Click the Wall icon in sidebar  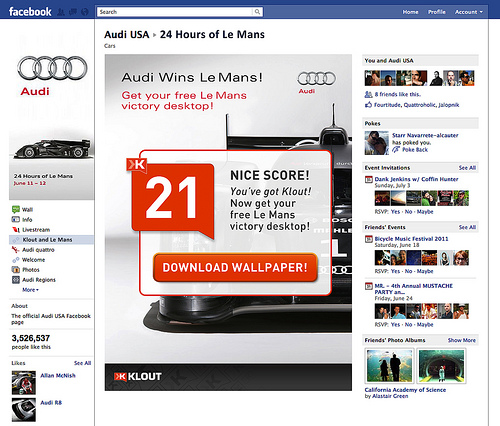pyautogui.click(x=16, y=209)
